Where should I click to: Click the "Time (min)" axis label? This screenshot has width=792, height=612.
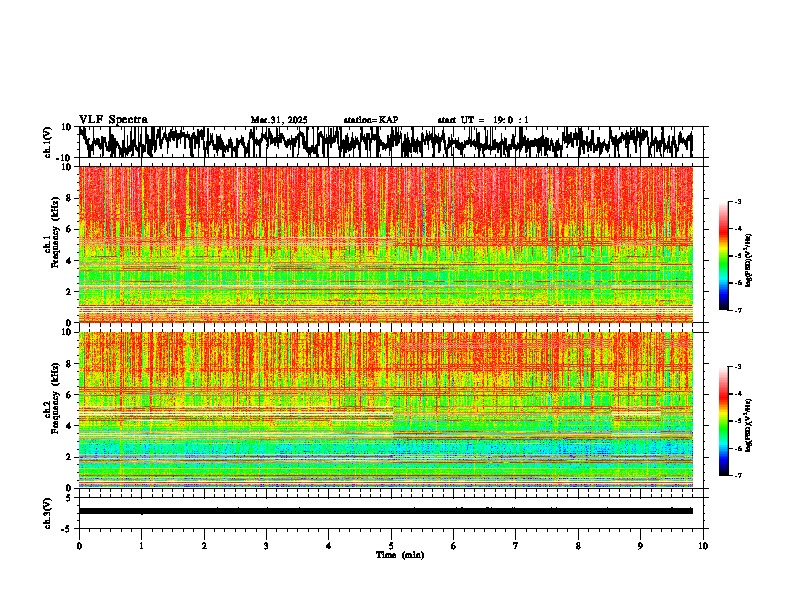400,555
